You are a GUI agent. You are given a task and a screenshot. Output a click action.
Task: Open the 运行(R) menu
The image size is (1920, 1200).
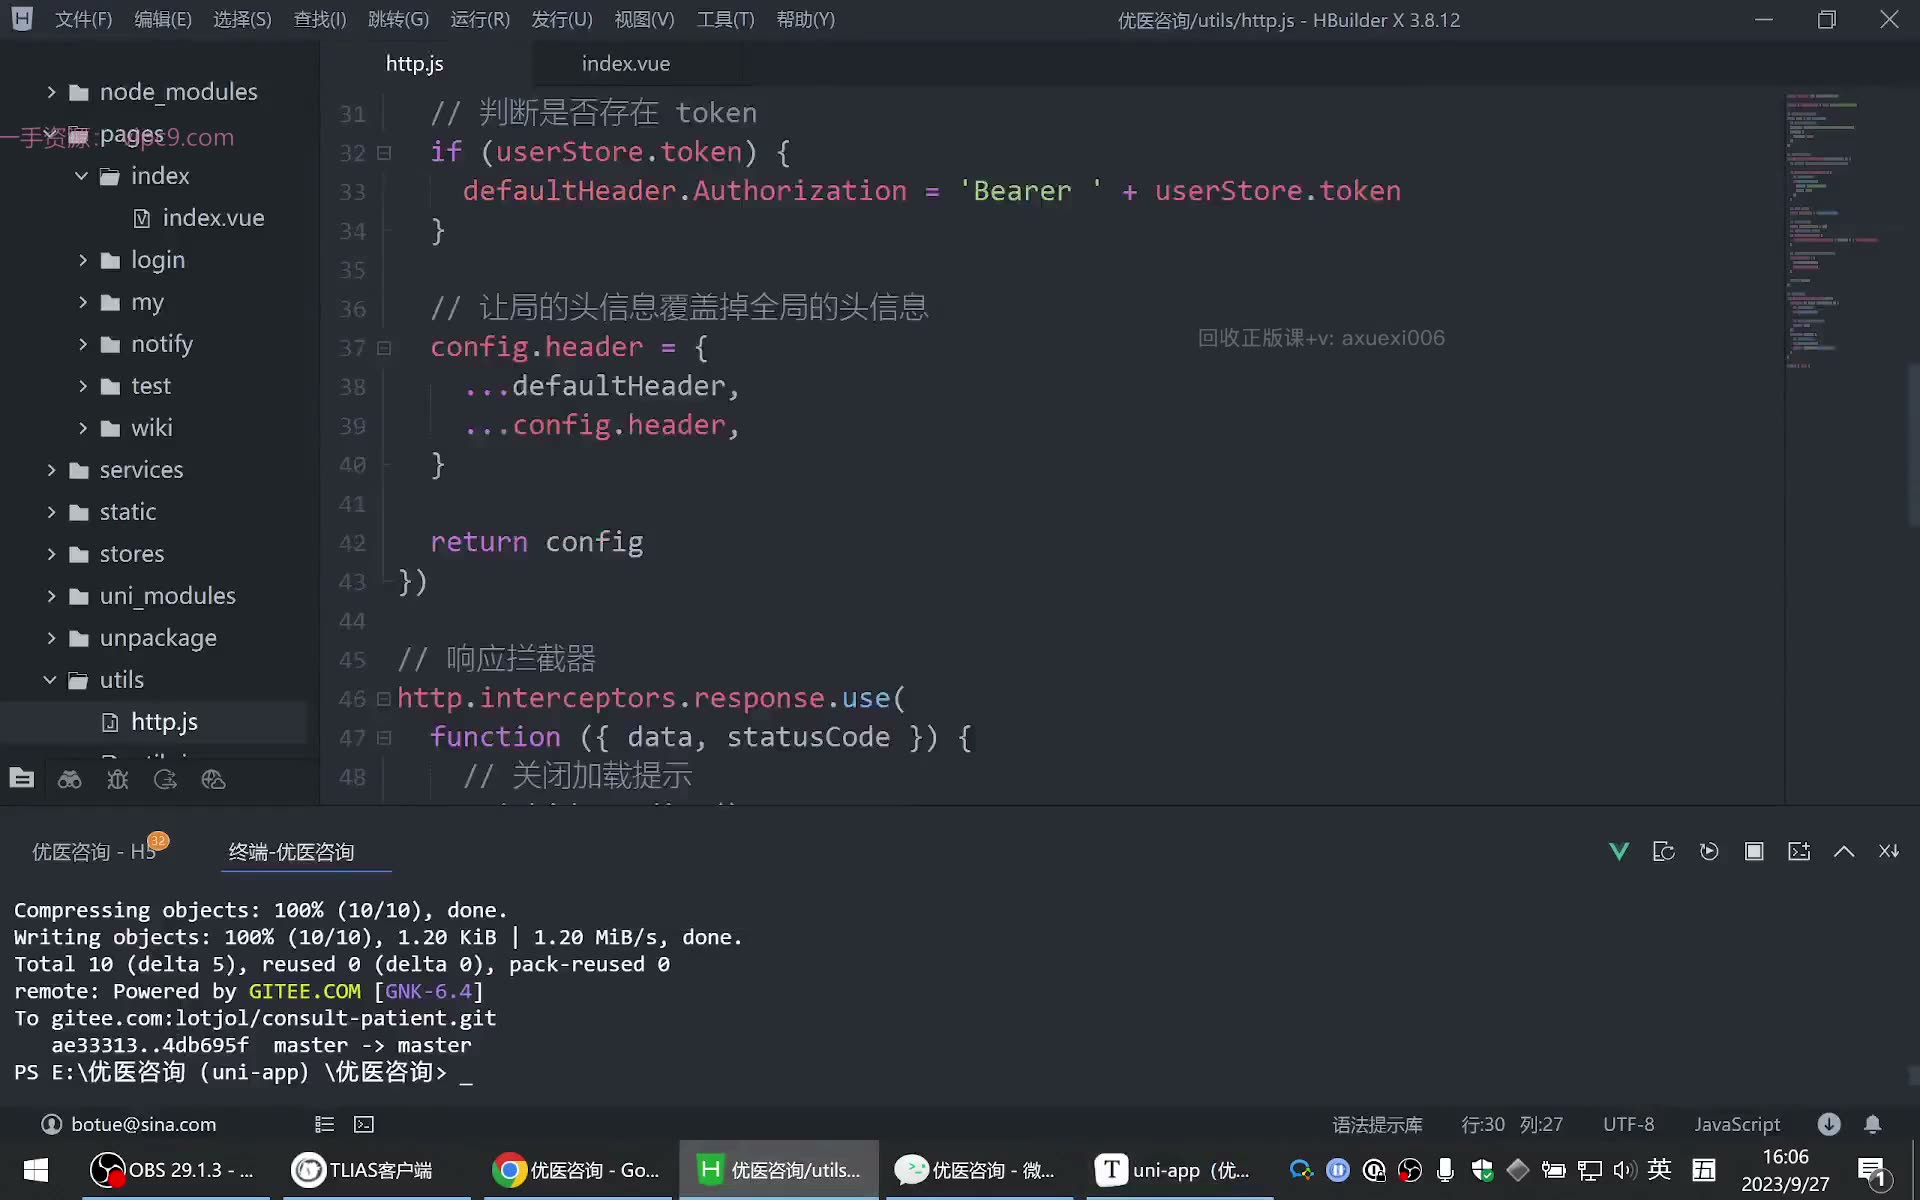[480, 20]
